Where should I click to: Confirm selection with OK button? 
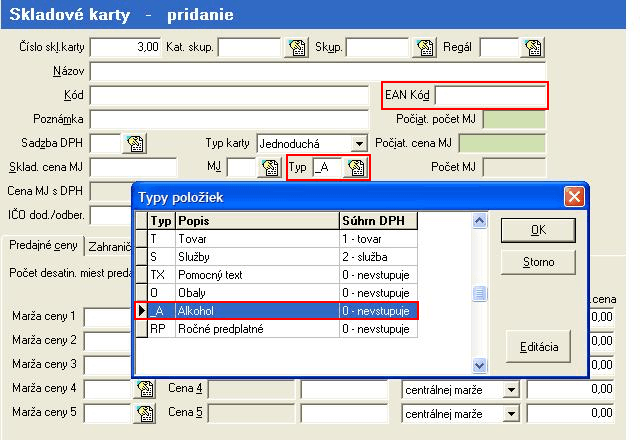tap(538, 230)
